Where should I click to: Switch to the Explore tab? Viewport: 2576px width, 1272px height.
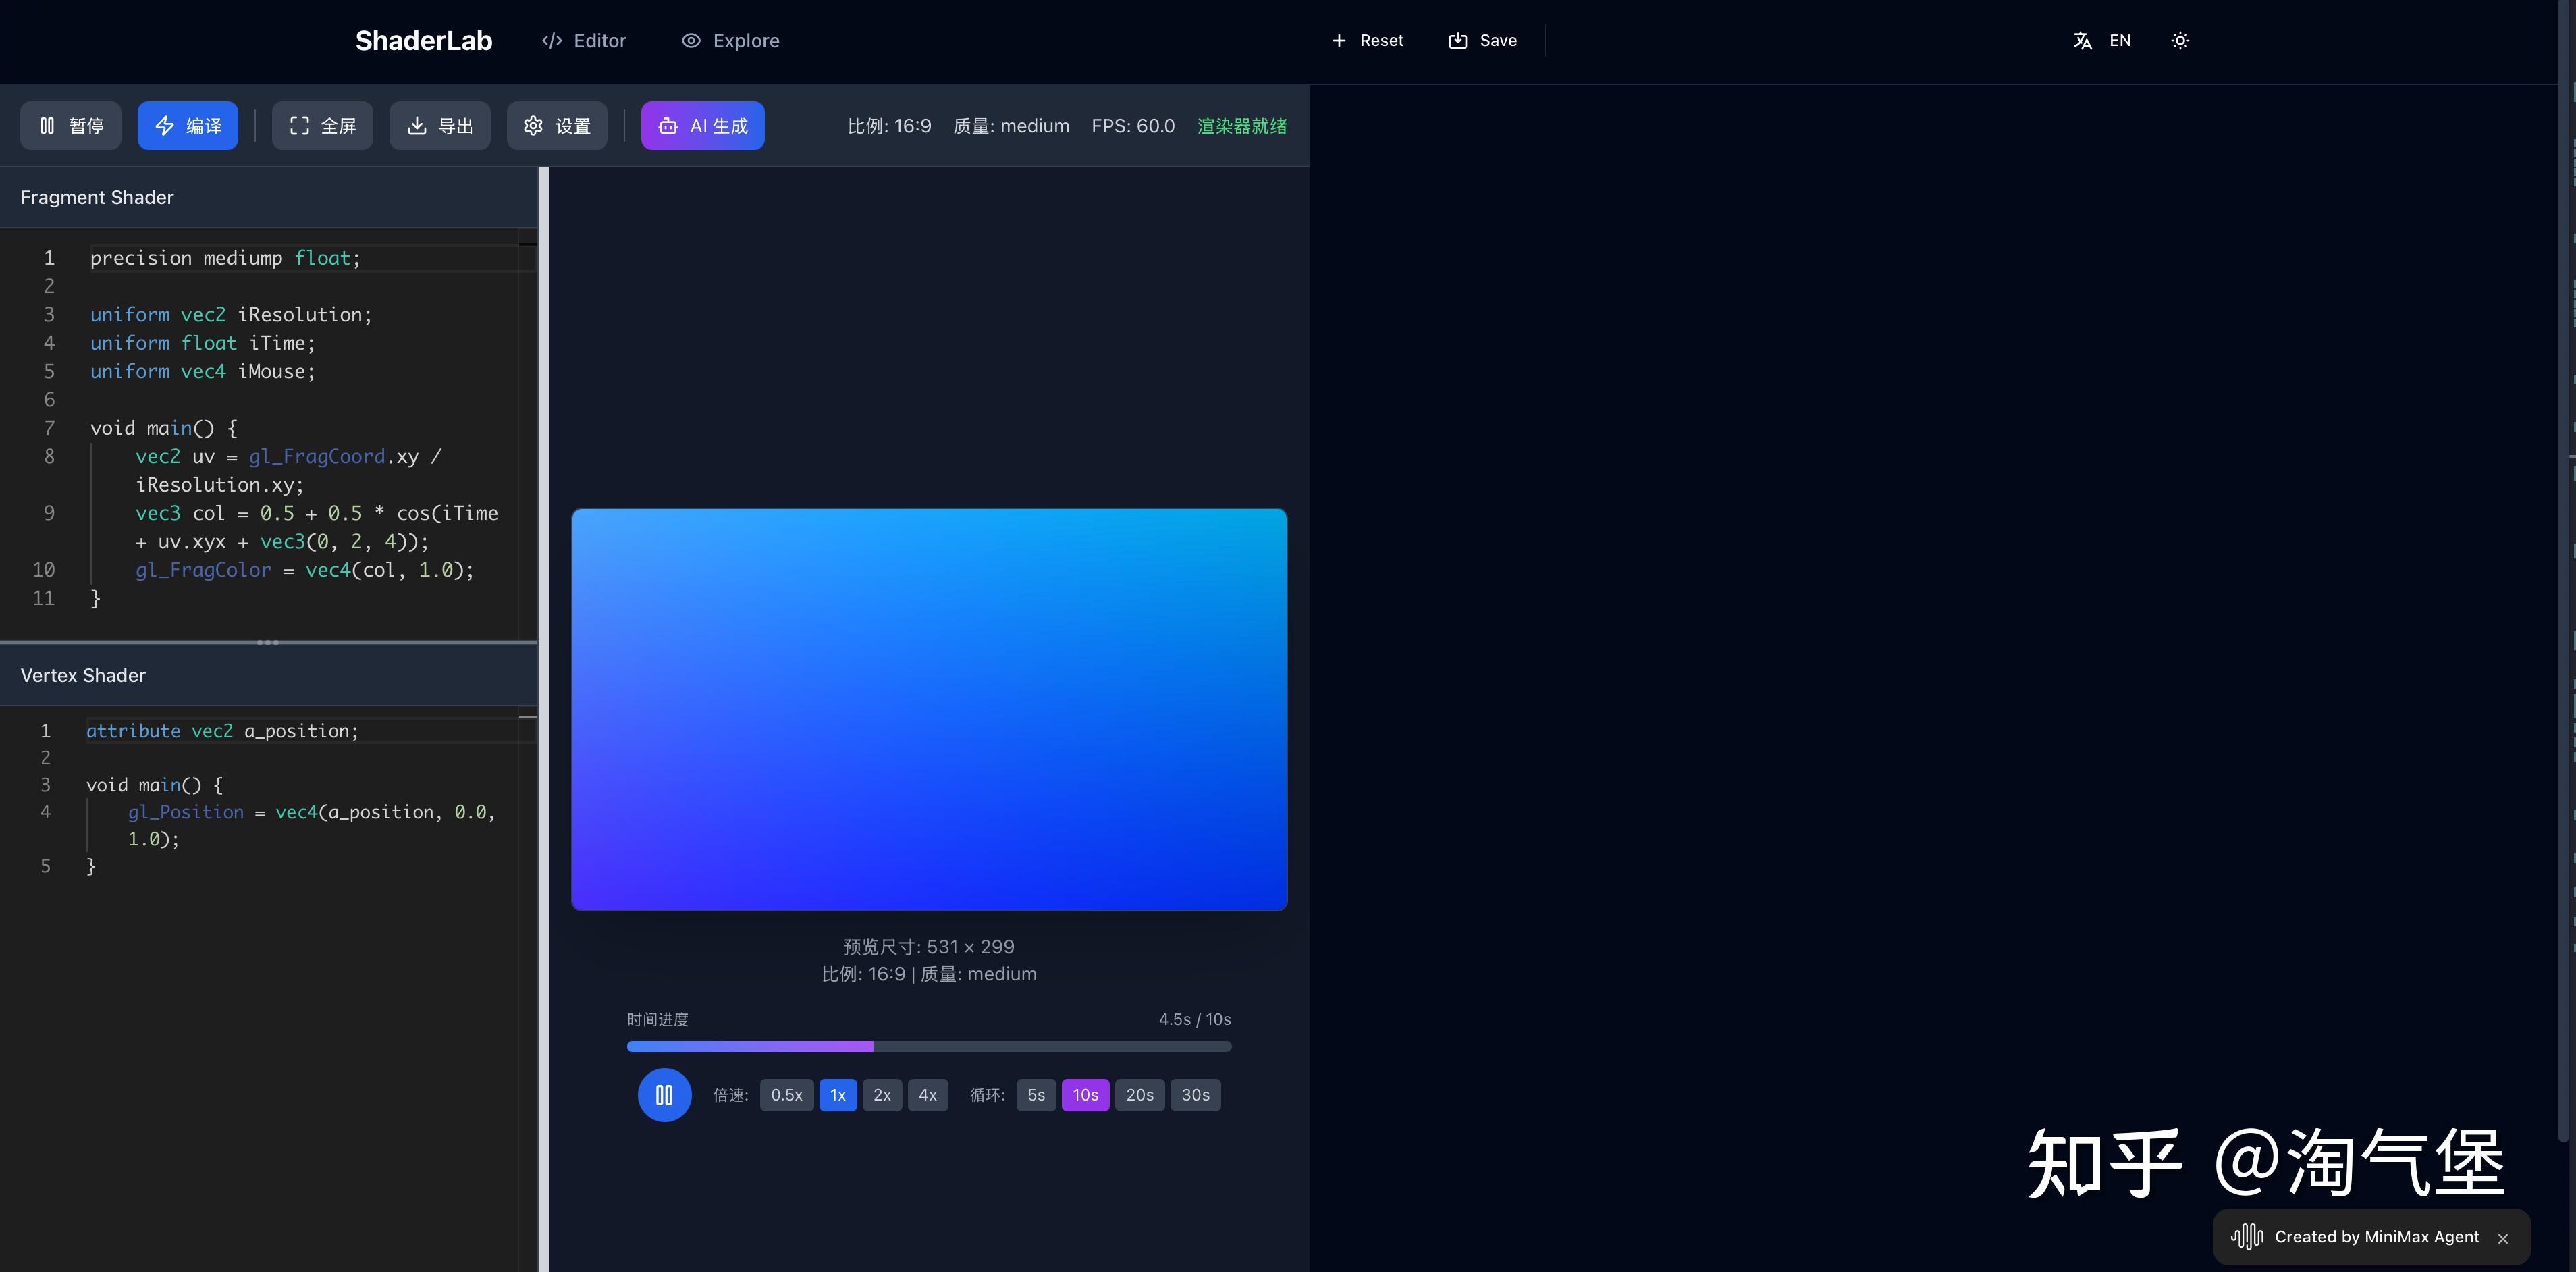730,41
